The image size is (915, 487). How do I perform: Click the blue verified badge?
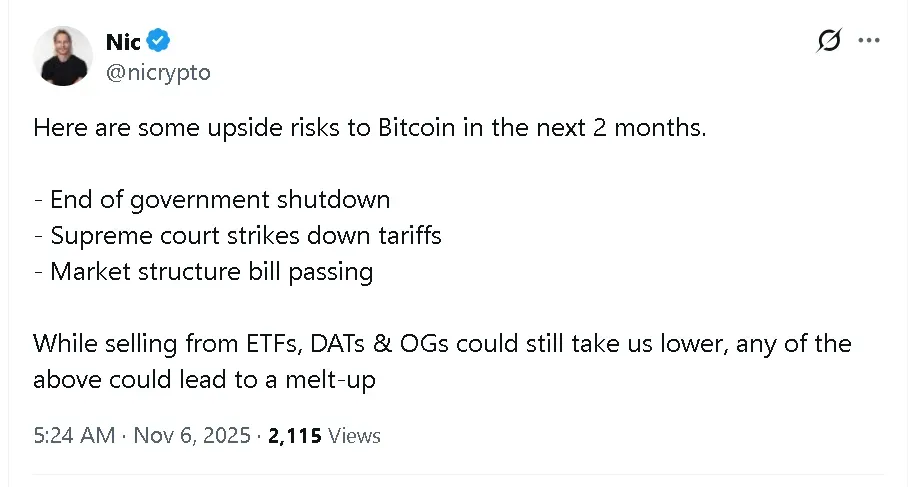point(159,41)
